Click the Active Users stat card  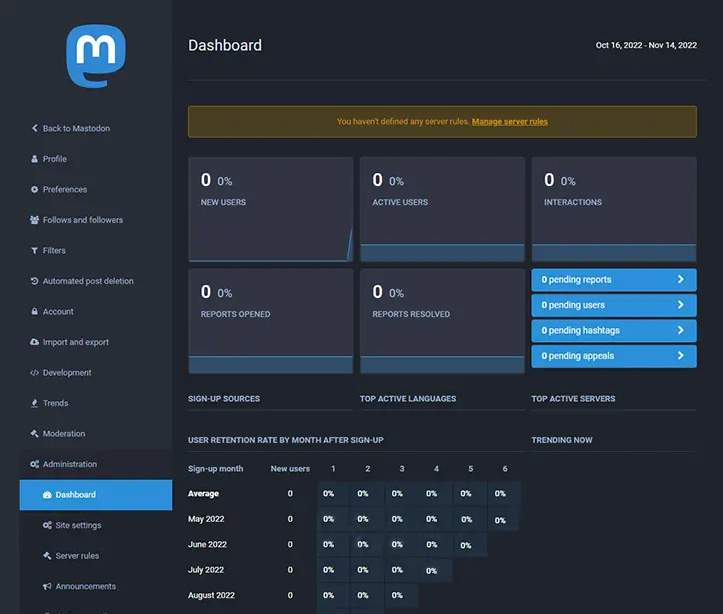click(442, 209)
